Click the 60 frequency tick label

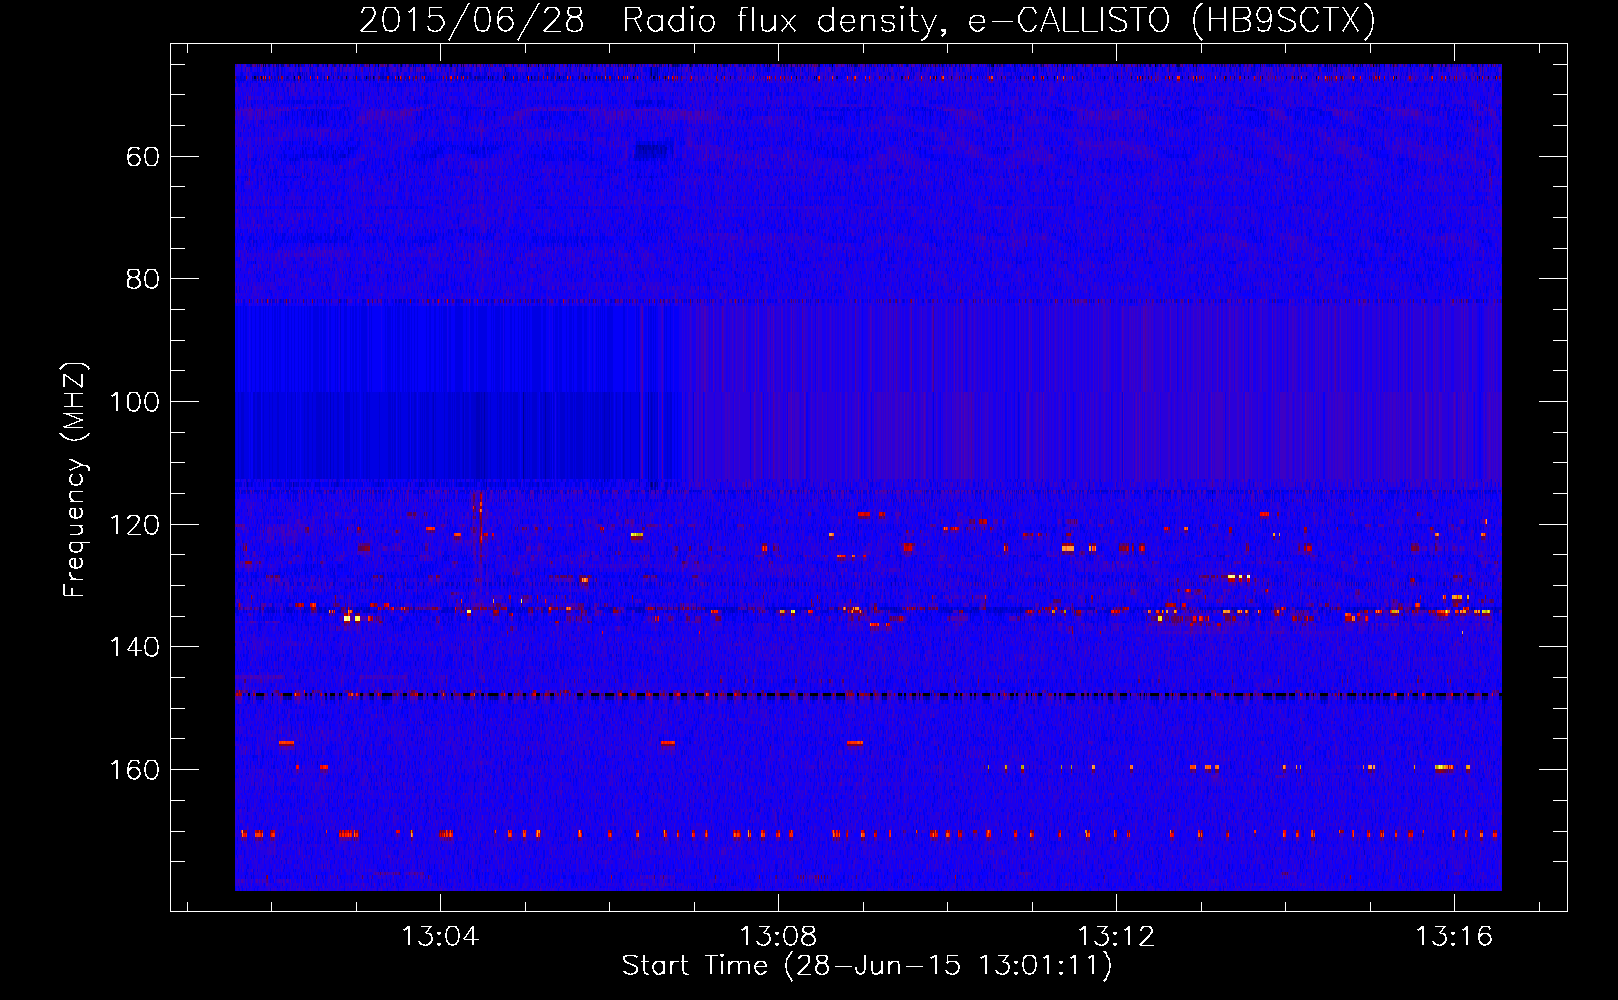(x=143, y=157)
